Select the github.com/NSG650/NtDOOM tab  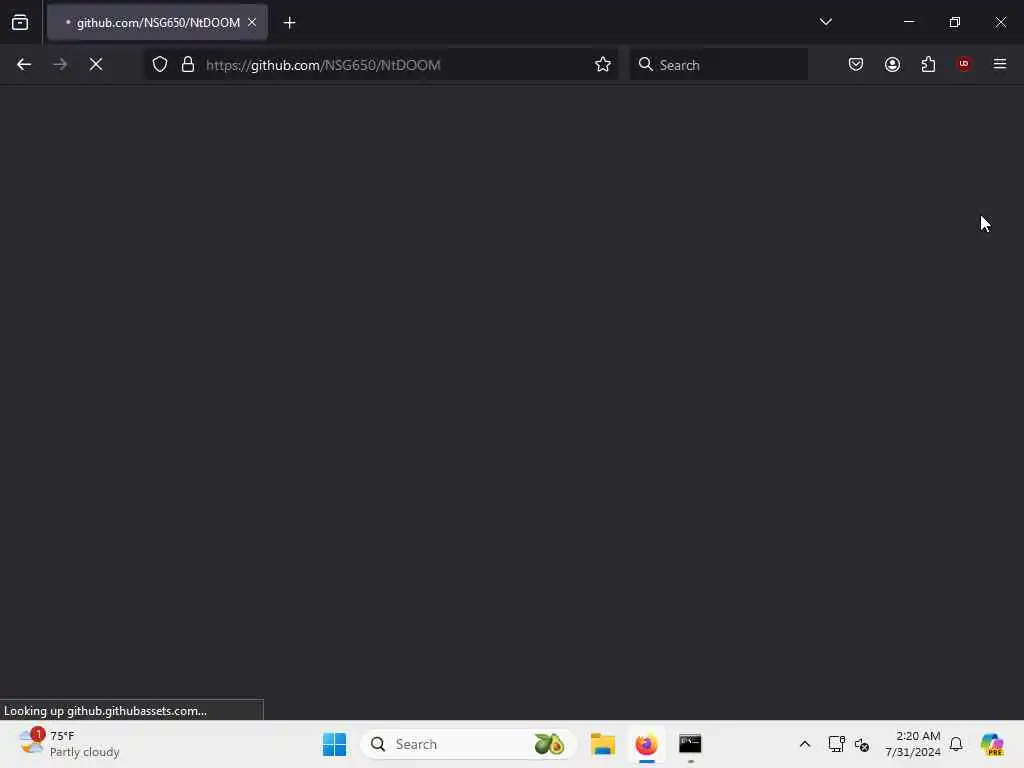157,22
